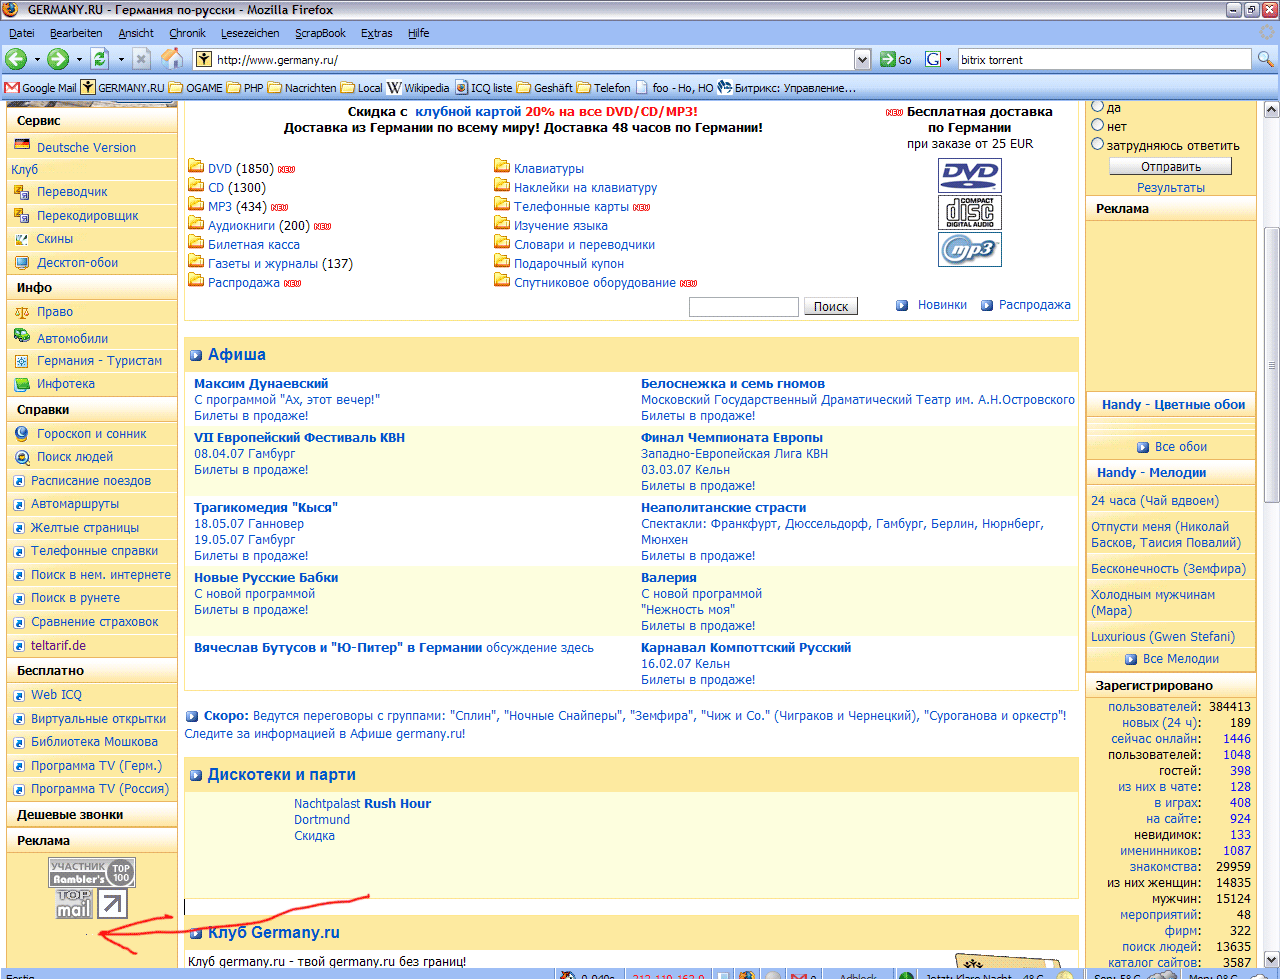
Task: Click the Rambler's Top 100 badge
Action: click(92, 872)
